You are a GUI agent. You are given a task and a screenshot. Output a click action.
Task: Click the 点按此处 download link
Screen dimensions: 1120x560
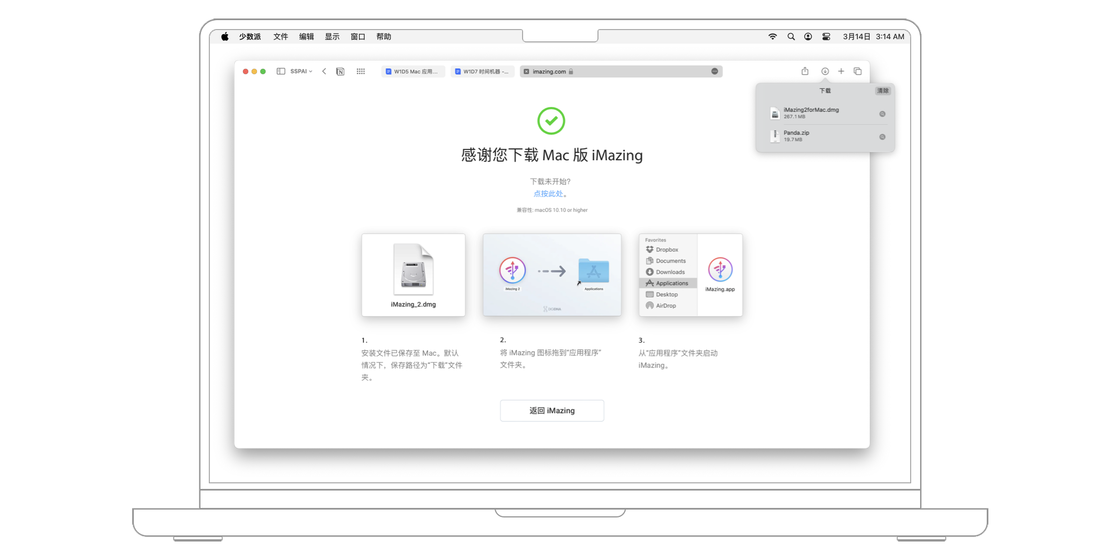551,194
